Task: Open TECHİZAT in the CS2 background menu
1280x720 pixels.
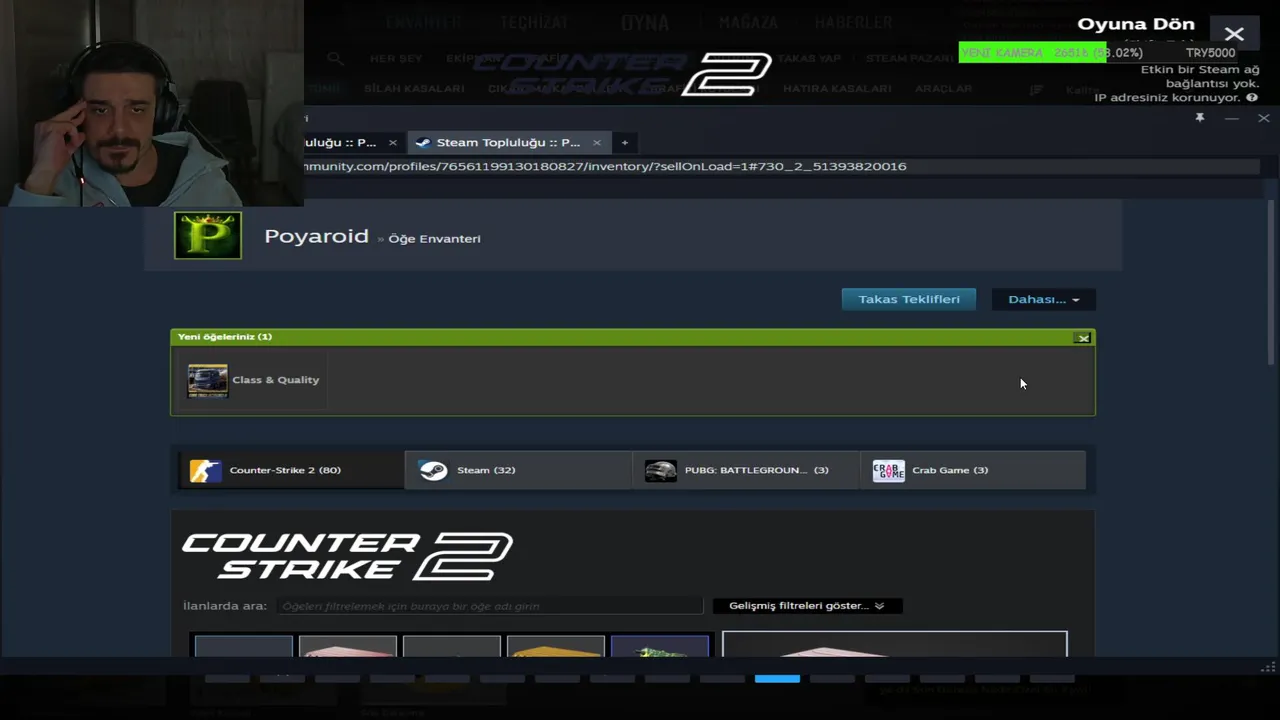Action: [x=534, y=22]
